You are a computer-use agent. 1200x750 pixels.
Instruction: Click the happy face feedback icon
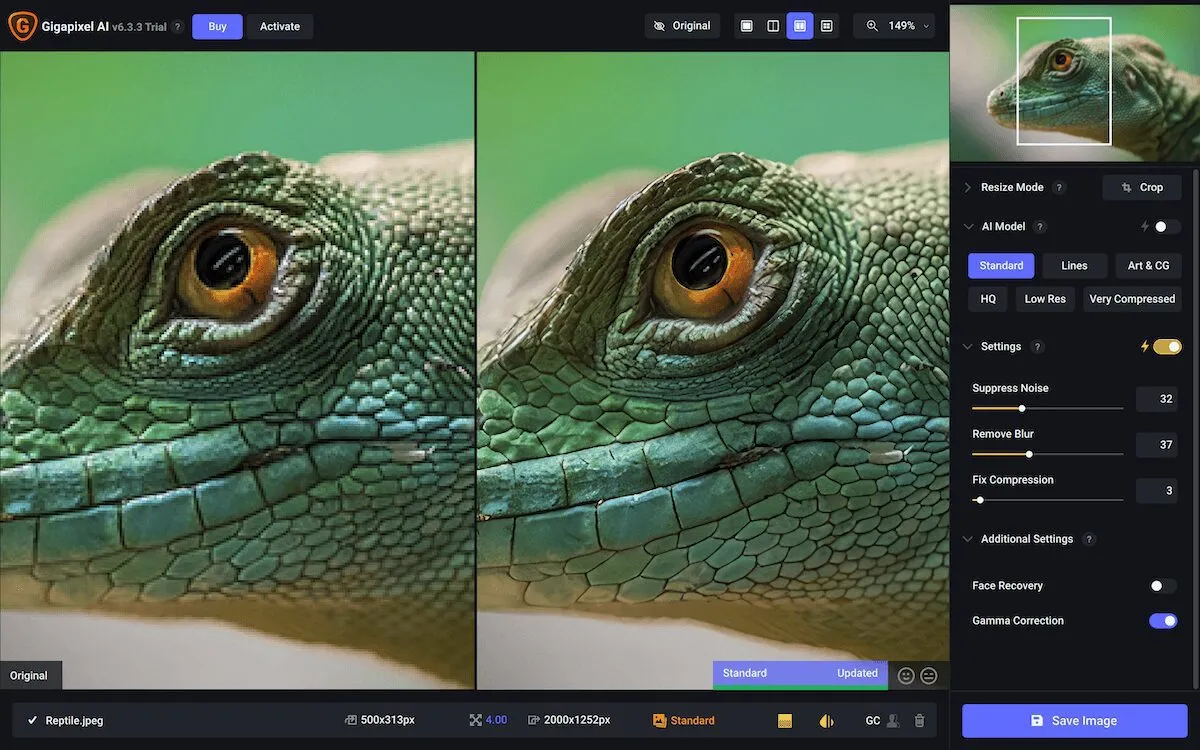[906, 675]
